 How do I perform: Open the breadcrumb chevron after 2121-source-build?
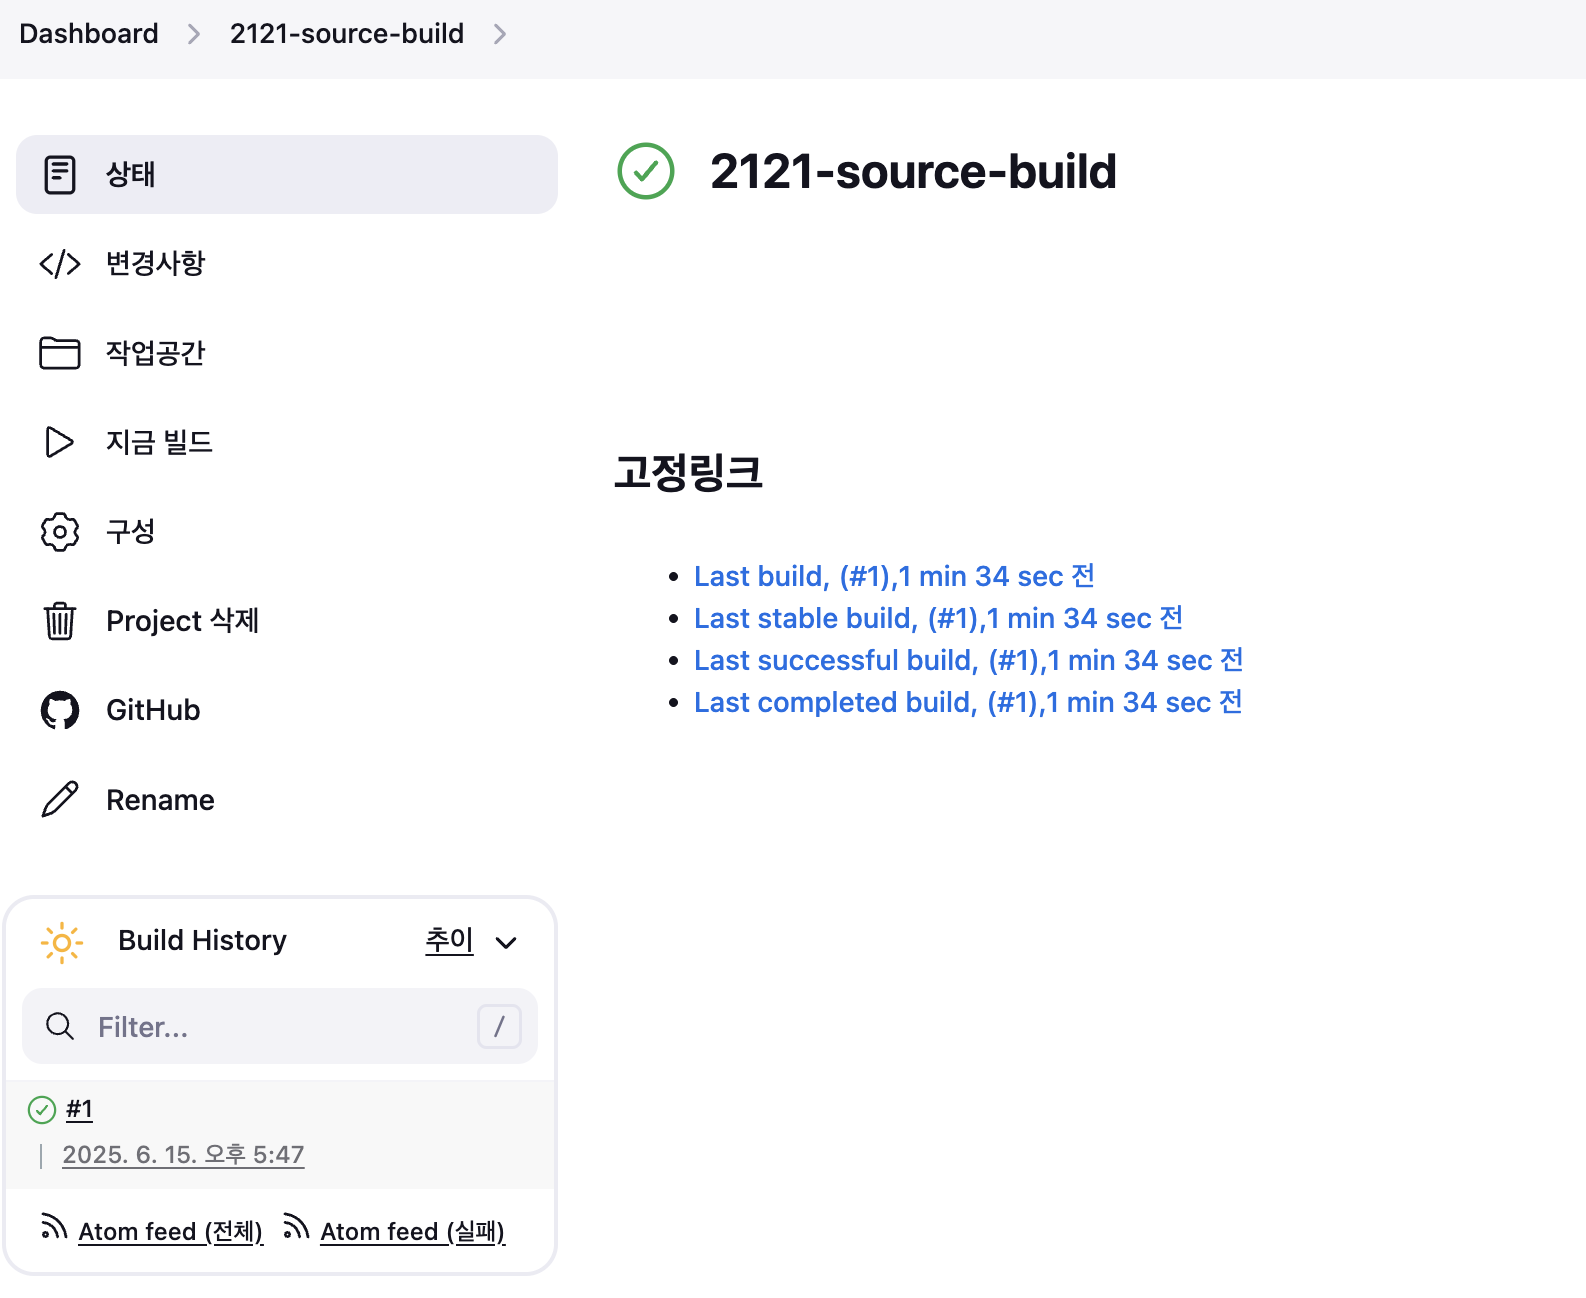[x=500, y=34]
